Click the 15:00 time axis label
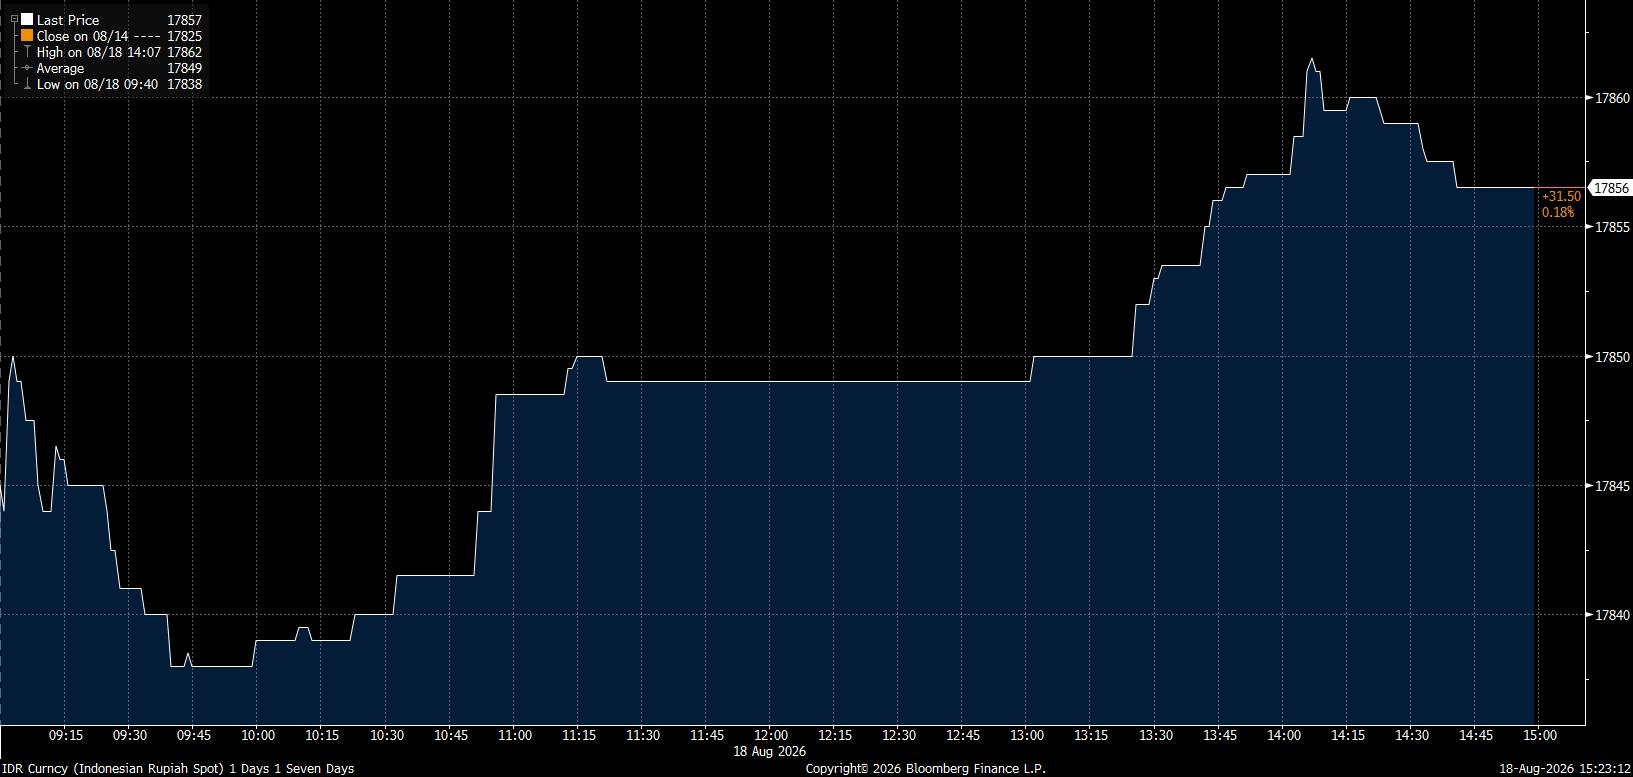The width and height of the screenshot is (1633, 777). (x=1539, y=736)
